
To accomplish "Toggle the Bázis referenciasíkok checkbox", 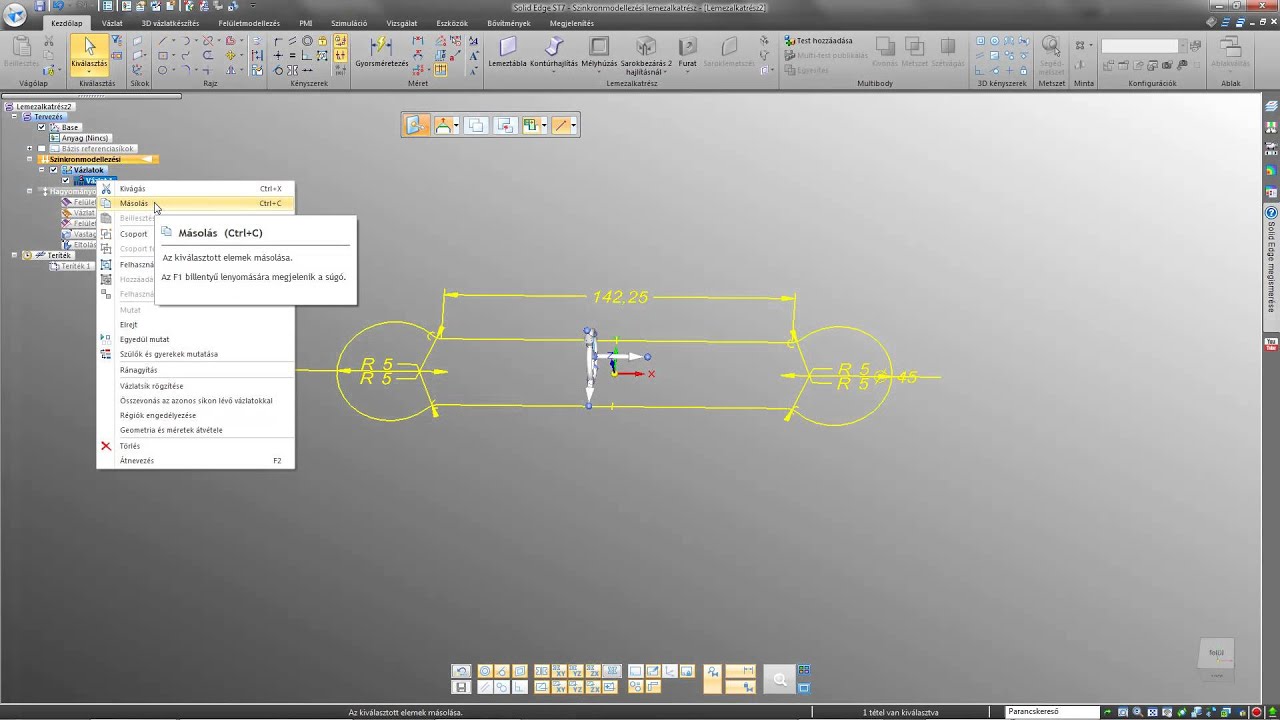I will [x=41, y=149].
